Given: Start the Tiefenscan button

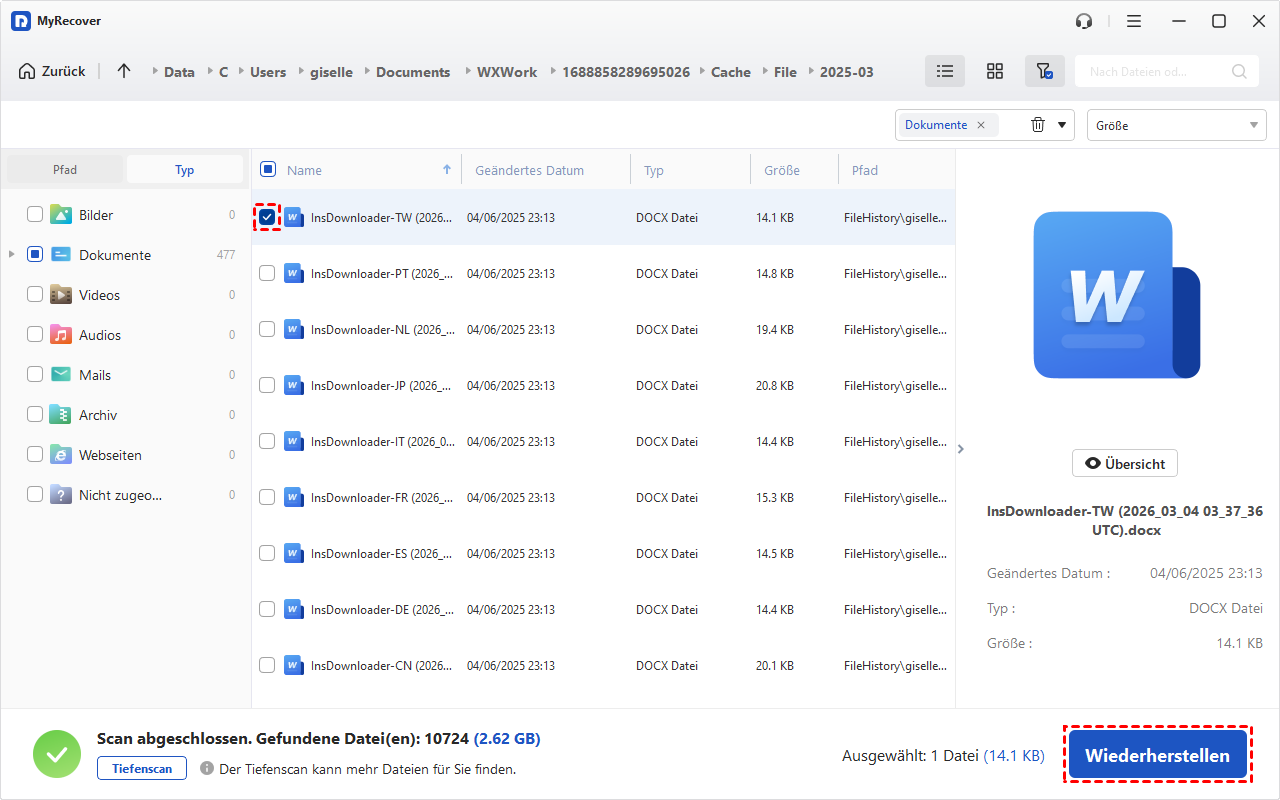Looking at the screenshot, I should coord(141,768).
